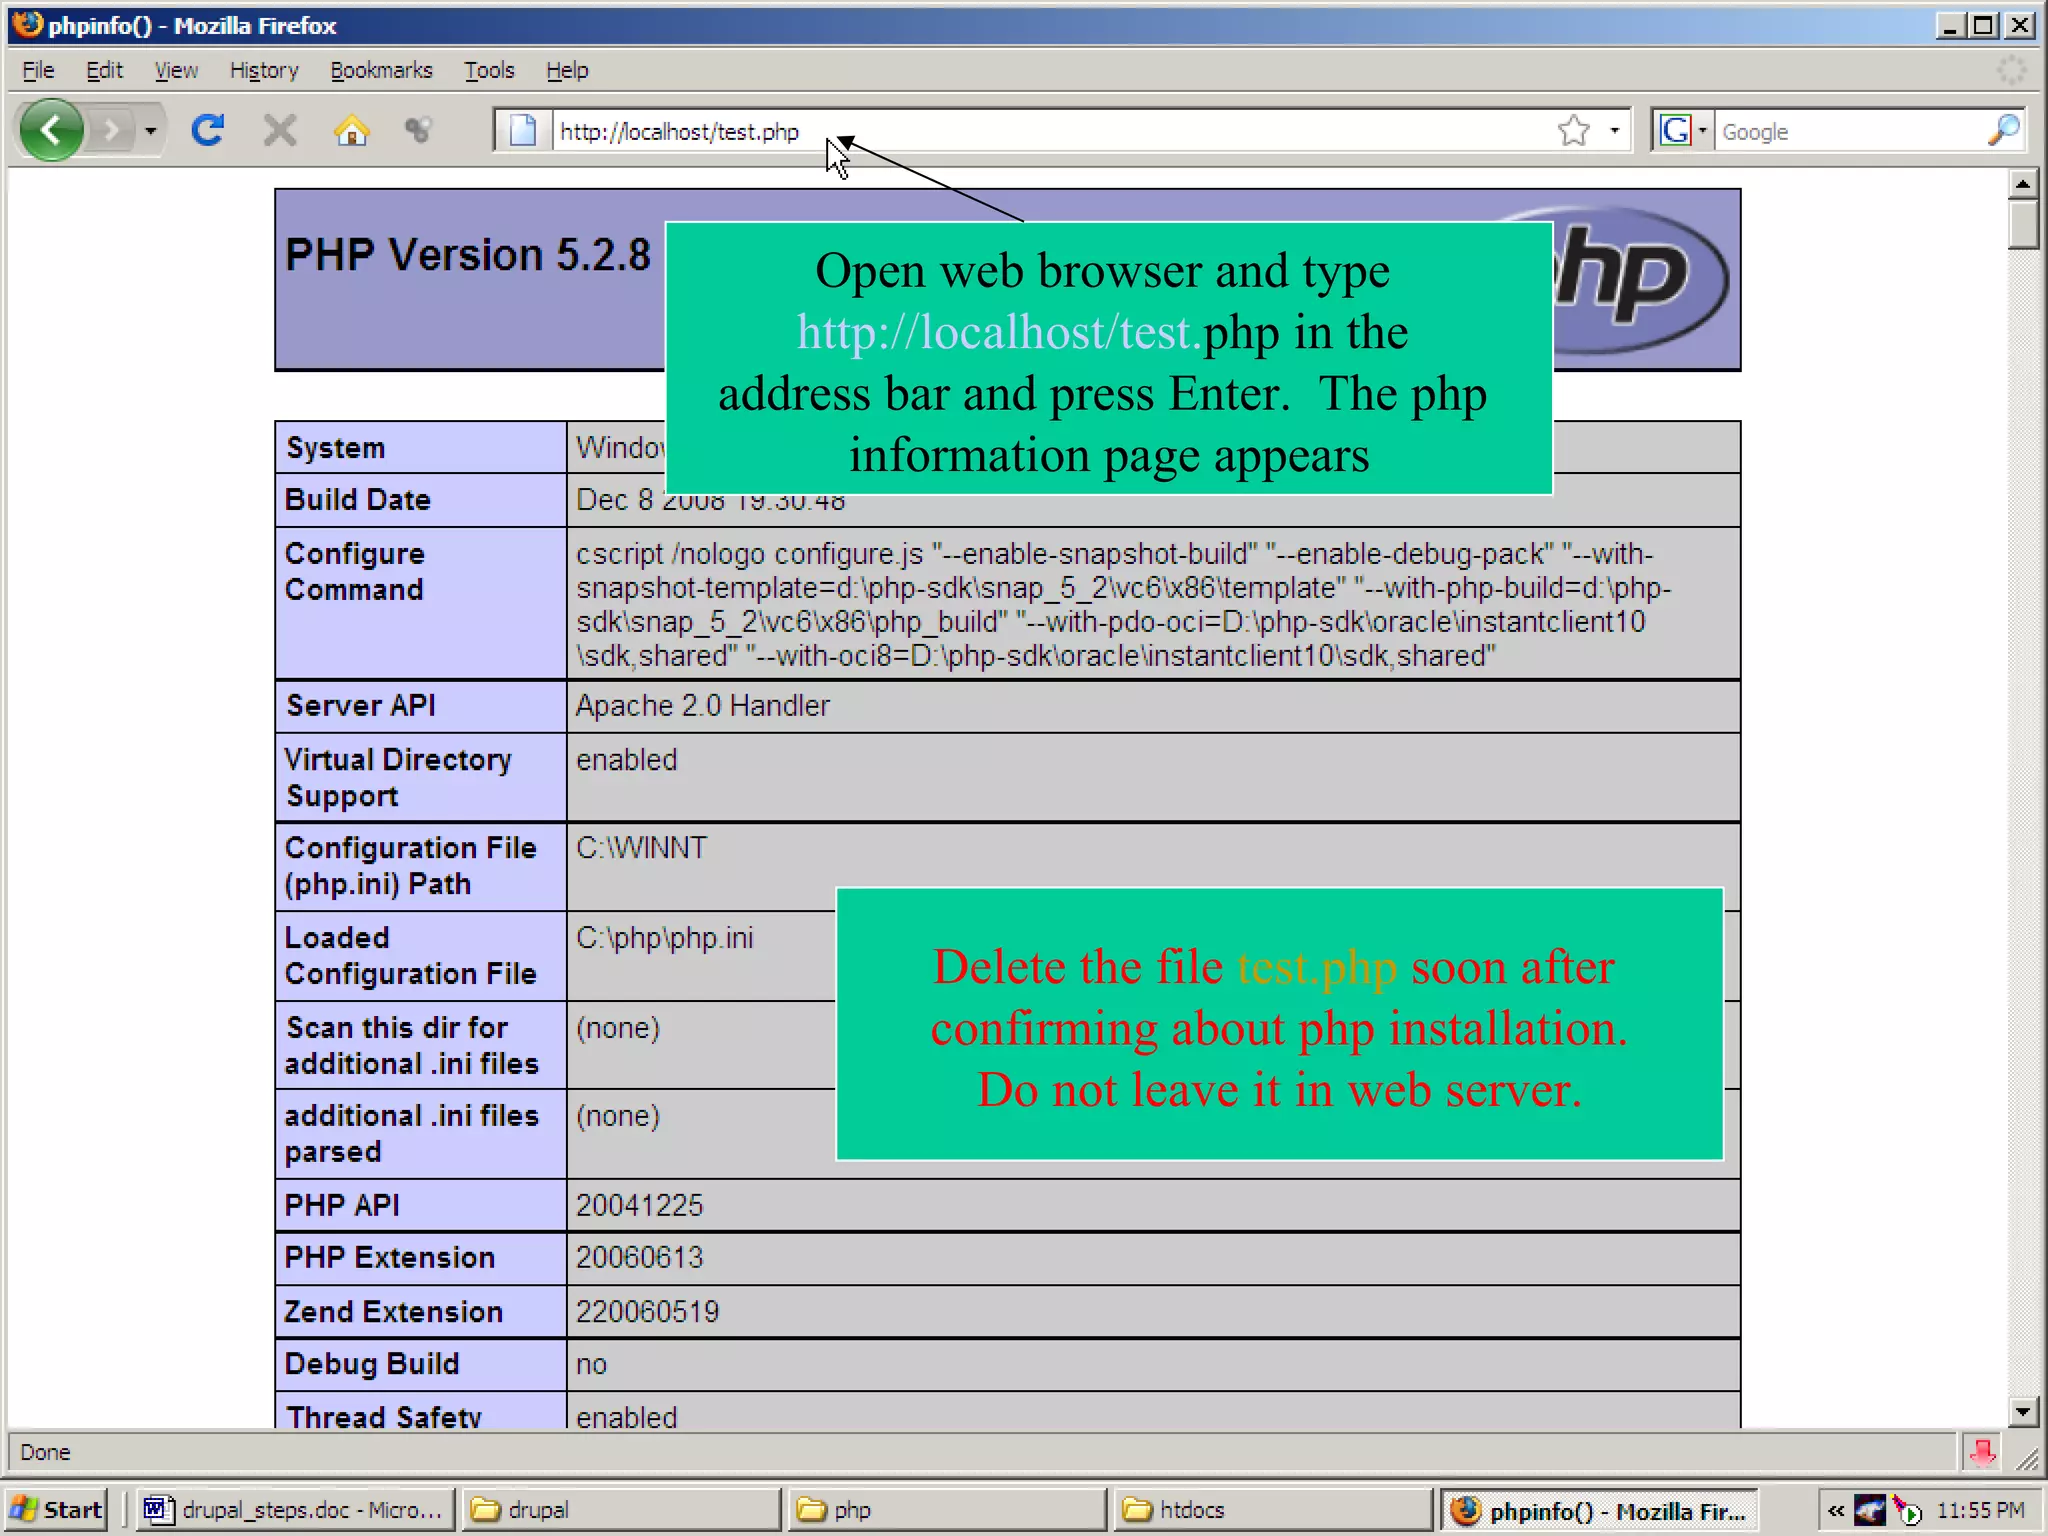Click the page icon in the address bar
2048x1536 pixels.
(523, 131)
